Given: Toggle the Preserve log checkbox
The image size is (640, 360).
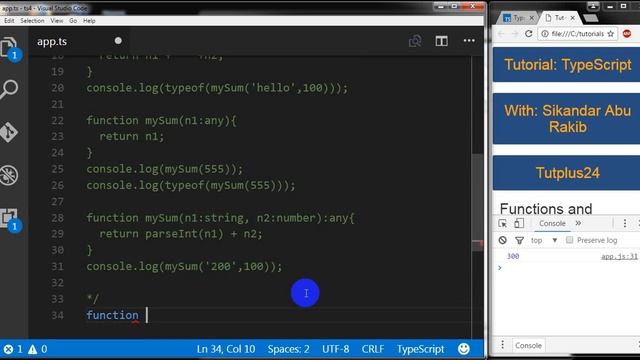Looking at the screenshot, I should [569, 240].
